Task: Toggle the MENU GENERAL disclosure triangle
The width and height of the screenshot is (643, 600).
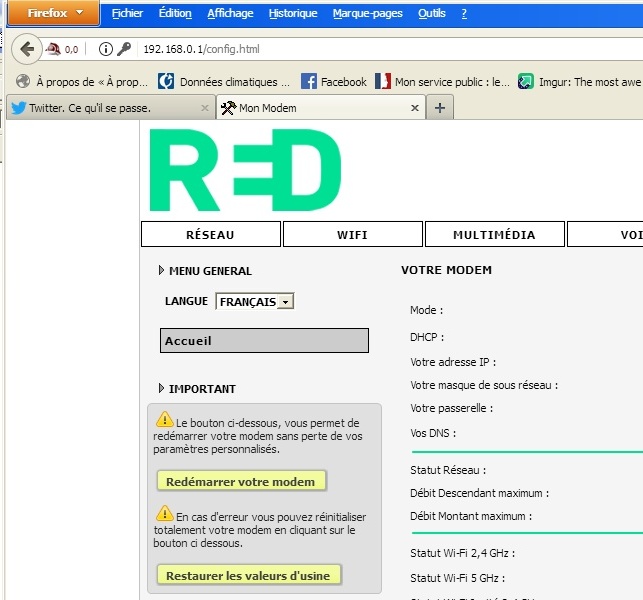Action: click(161, 270)
